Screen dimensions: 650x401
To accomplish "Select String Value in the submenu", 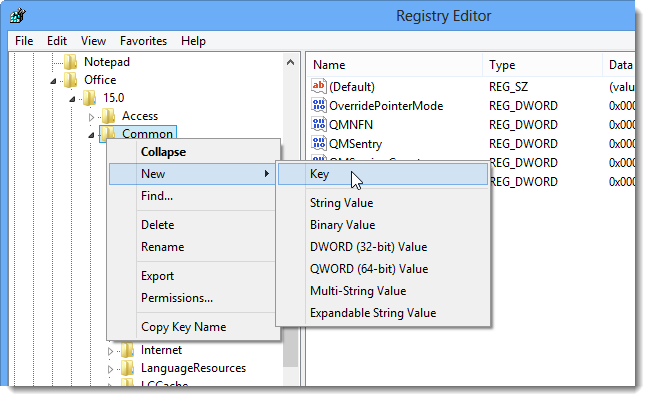I will click(383, 203).
